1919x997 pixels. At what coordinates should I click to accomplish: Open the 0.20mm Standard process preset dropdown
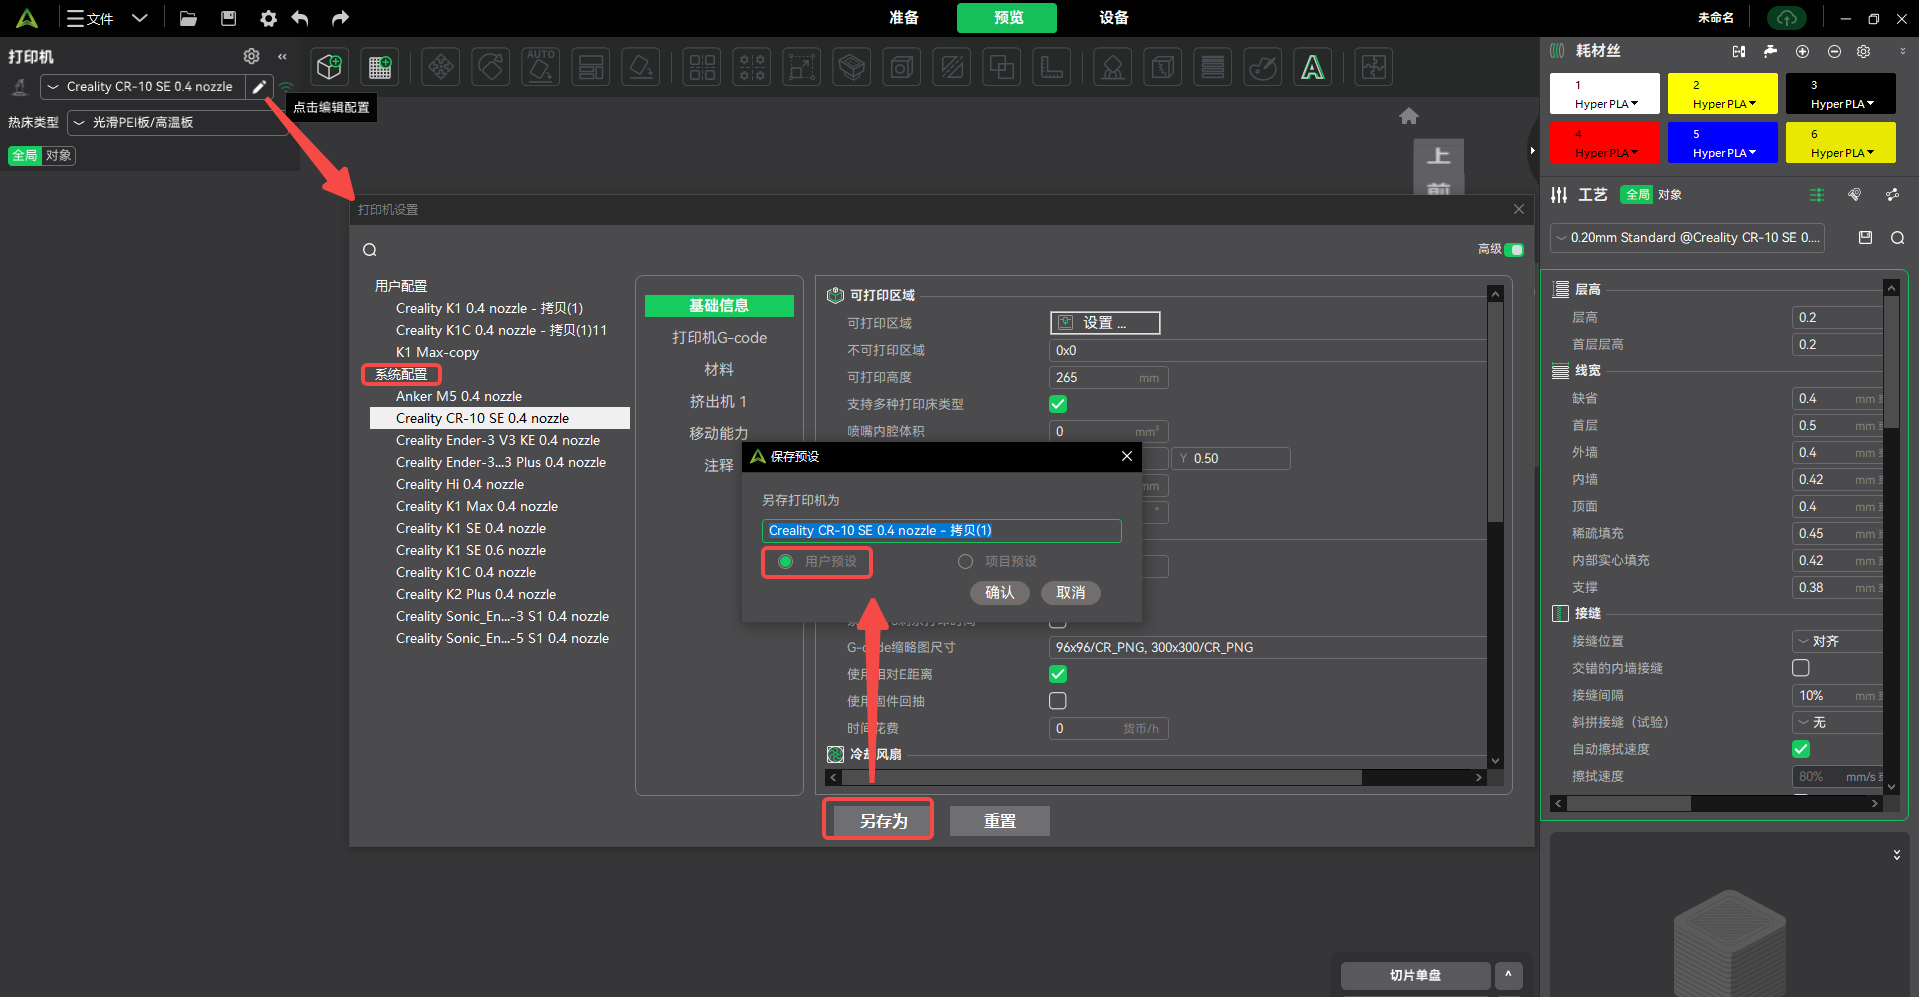click(1687, 238)
